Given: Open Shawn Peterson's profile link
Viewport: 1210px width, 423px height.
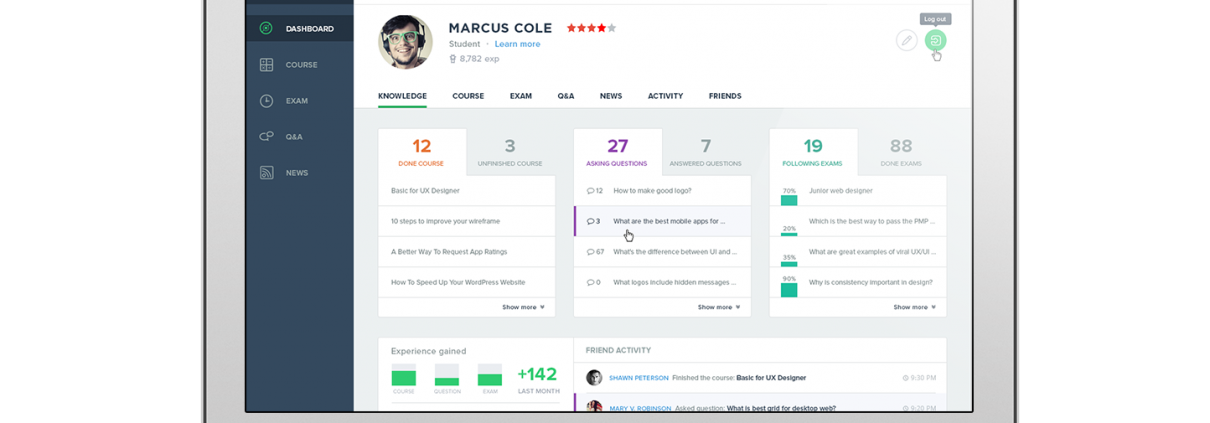Looking at the screenshot, I should tap(638, 378).
